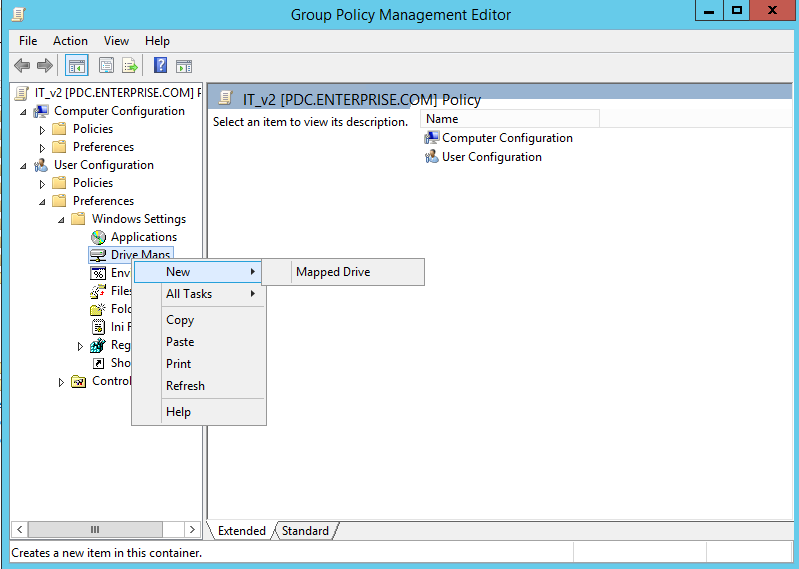Viewport: 799px width, 569px height.
Task: Click the Export List toolbar icon
Action: [x=130, y=66]
